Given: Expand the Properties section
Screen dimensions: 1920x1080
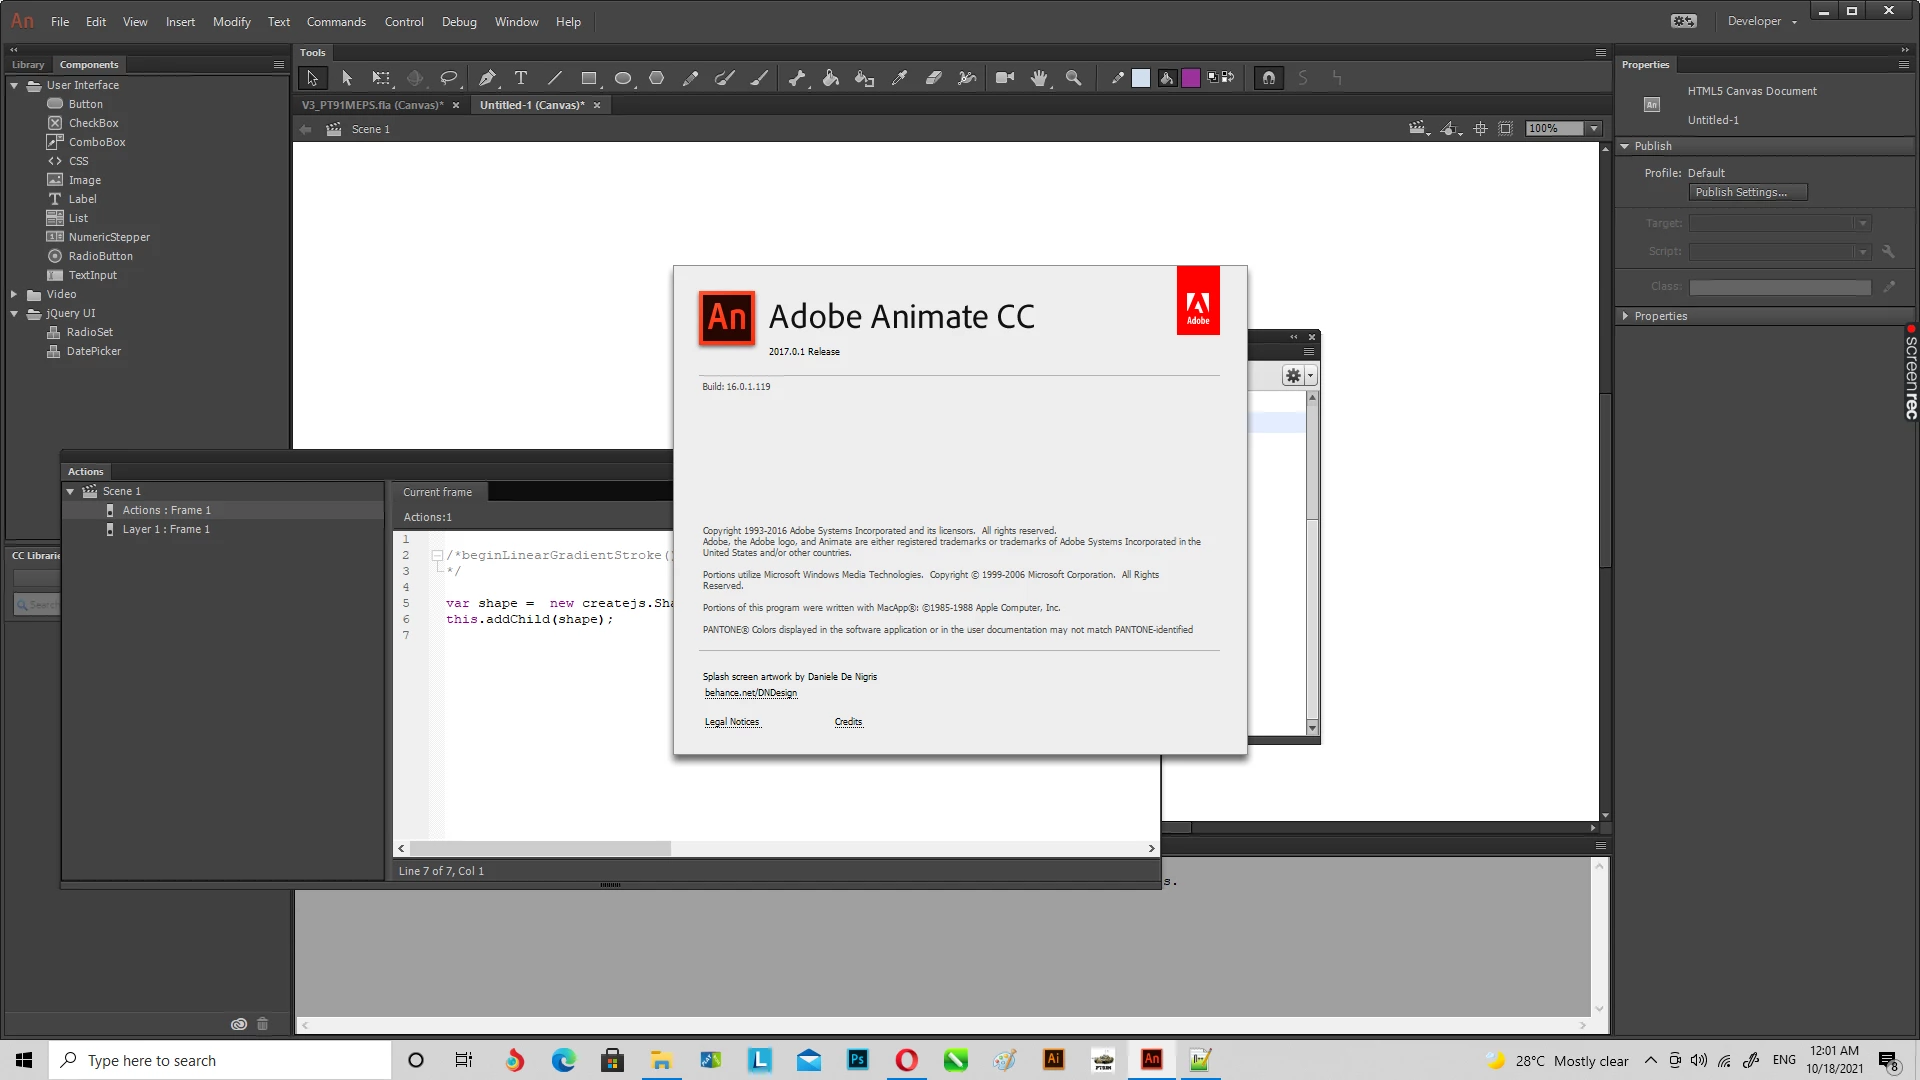Looking at the screenshot, I should pyautogui.click(x=1625, y=316).
